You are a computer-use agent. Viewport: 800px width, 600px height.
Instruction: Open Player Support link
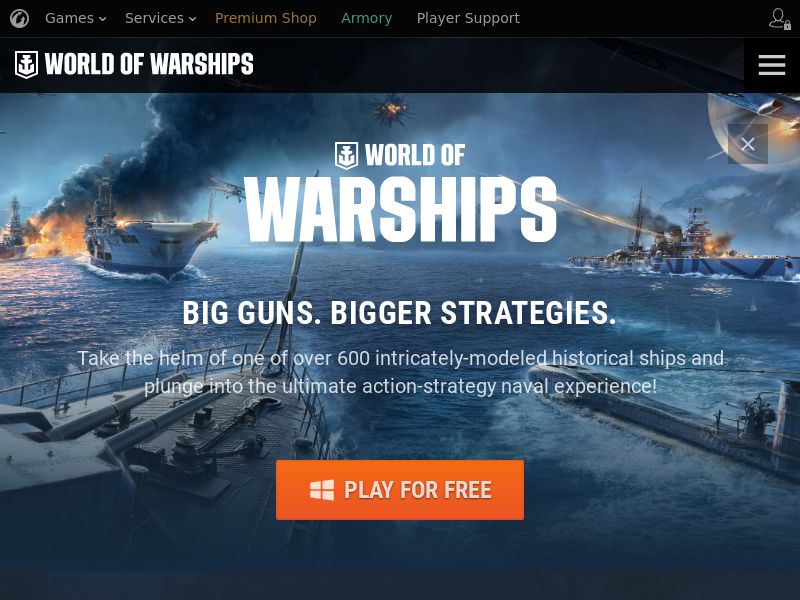coord(468,18)
